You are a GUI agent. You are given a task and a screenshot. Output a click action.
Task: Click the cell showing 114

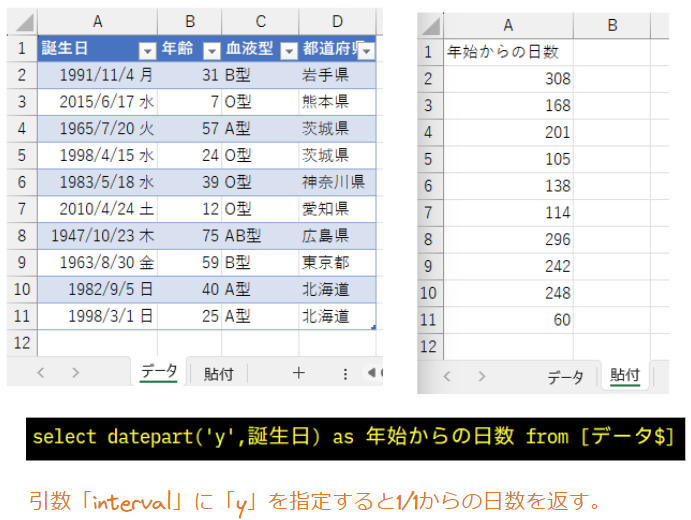(508, 213)
